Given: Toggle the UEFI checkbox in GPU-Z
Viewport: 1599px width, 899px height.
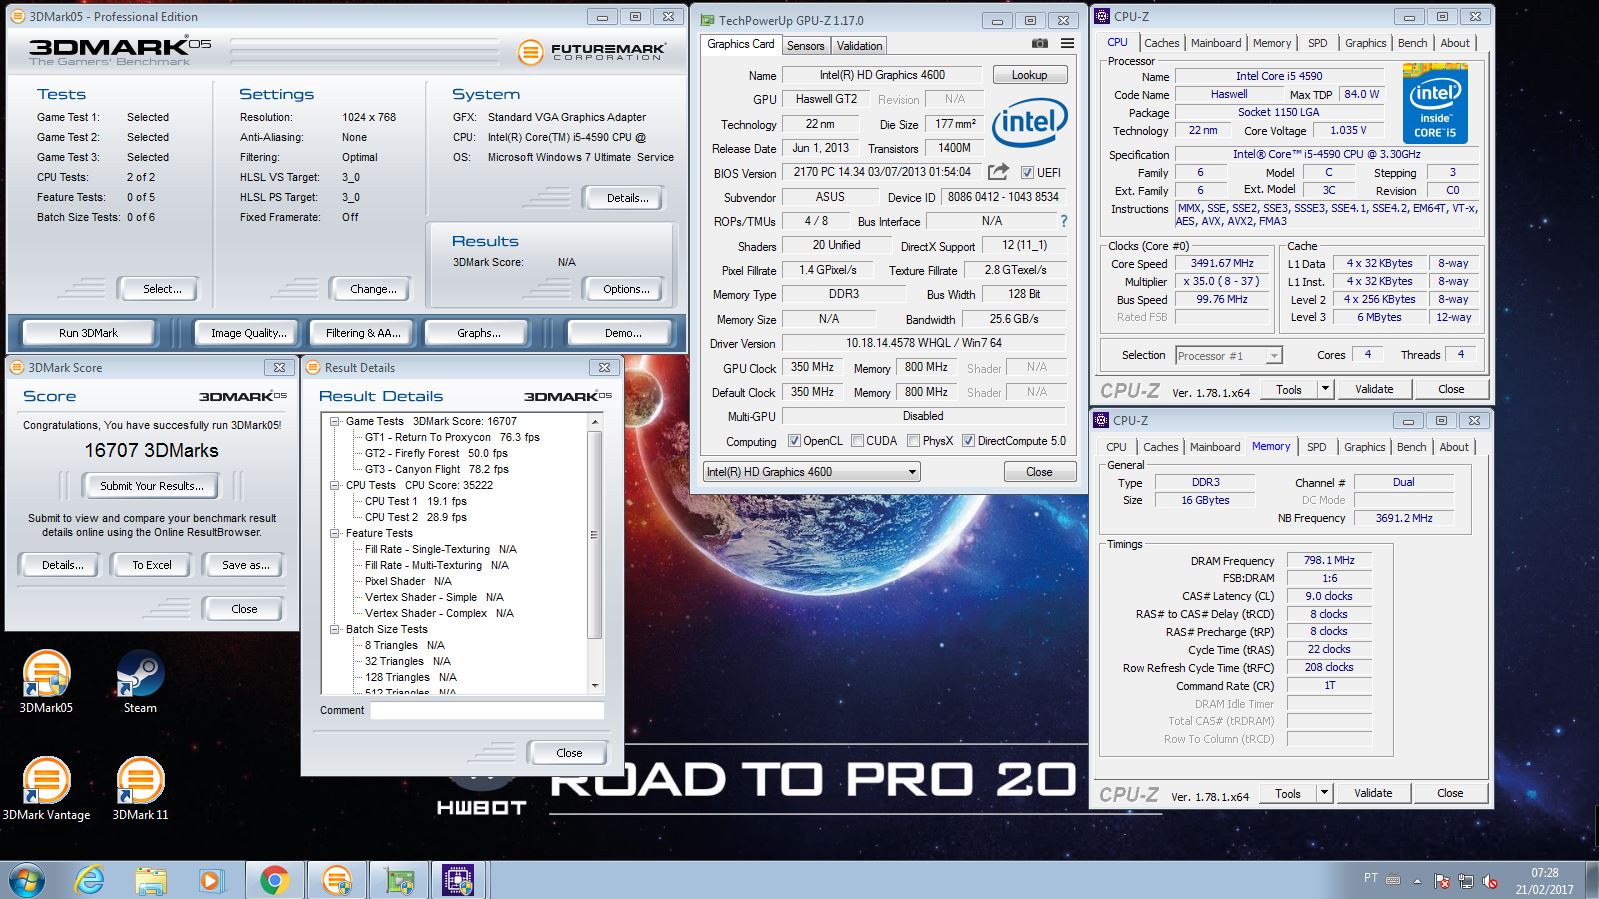Looking at the screenshot, I should point(1027,172).
